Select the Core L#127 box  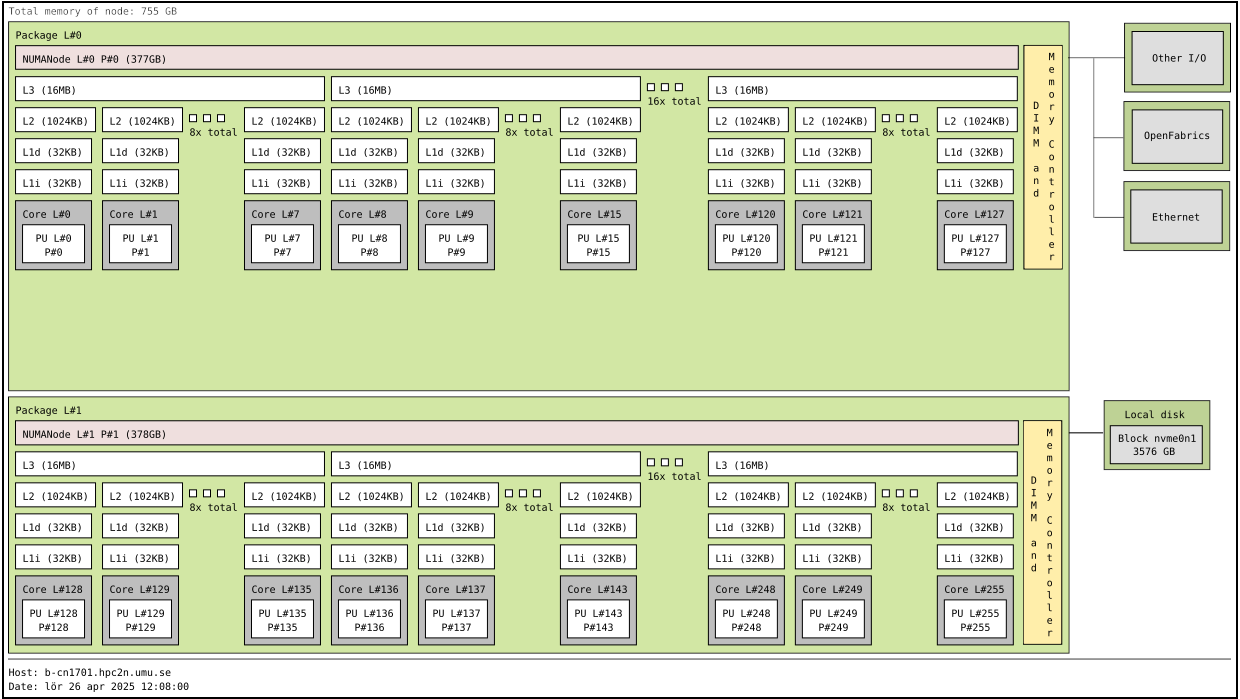pyautogui.click(x=975, y=213)
